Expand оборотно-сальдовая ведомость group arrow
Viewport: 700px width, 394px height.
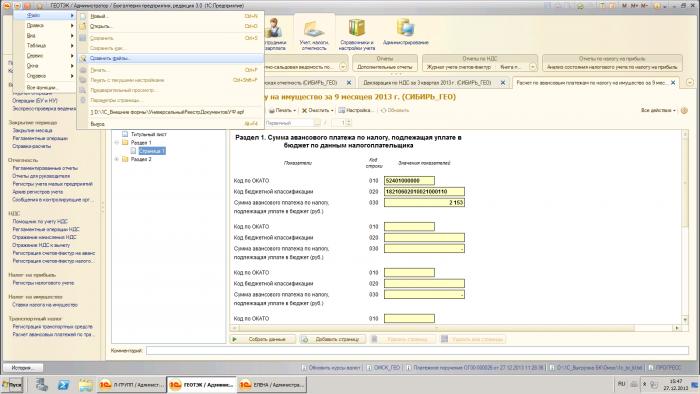pos(343,66)
